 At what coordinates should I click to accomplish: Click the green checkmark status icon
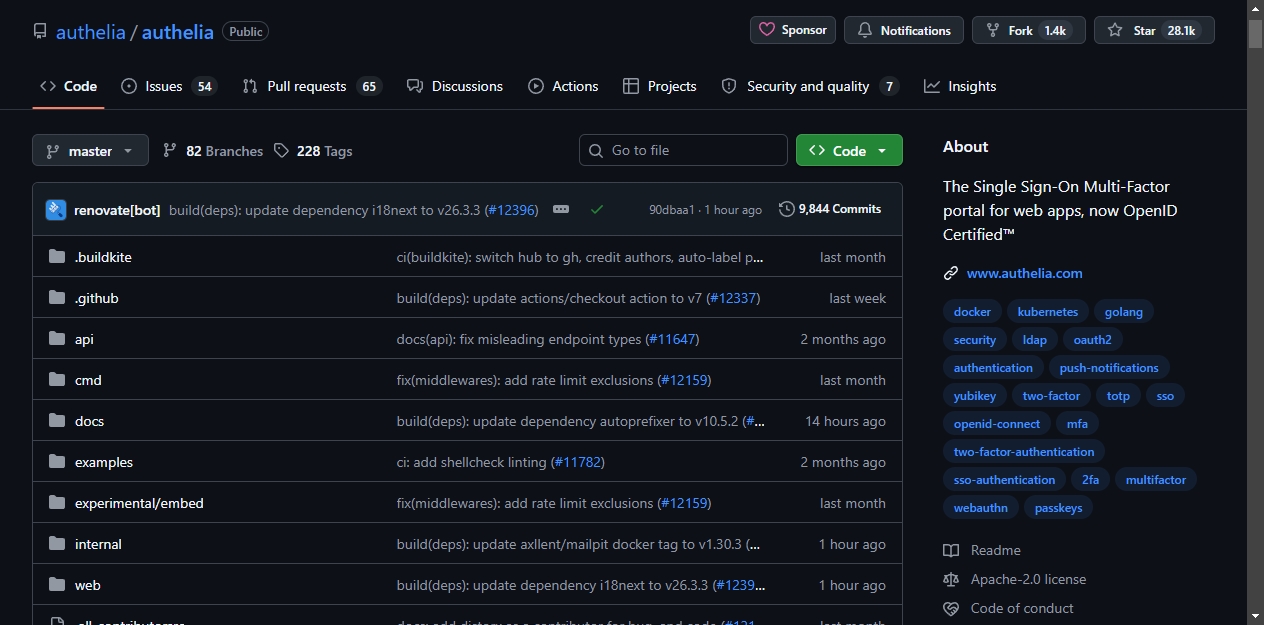[x=597, y=209]
